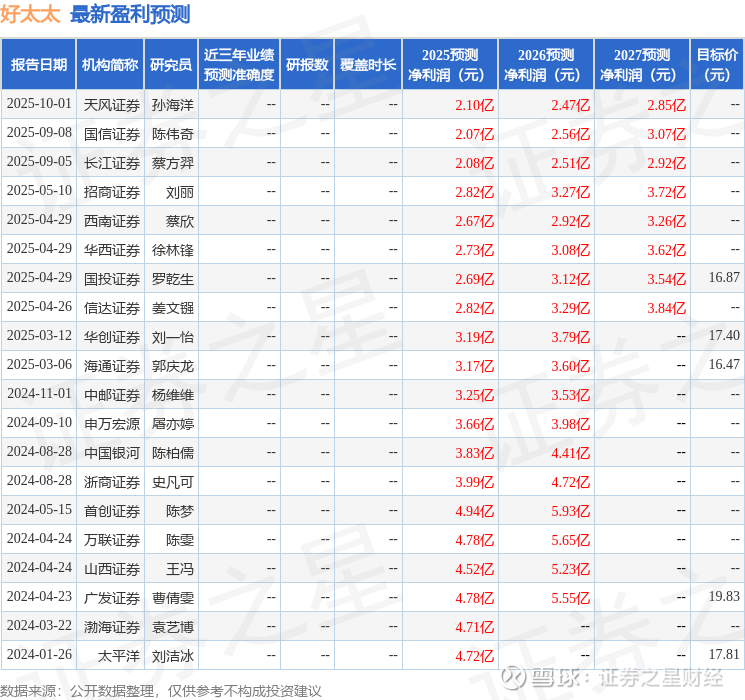Click the 数据来源 disclaimer text
Viewport: 745px width, 700px height.
pos(161,690)
